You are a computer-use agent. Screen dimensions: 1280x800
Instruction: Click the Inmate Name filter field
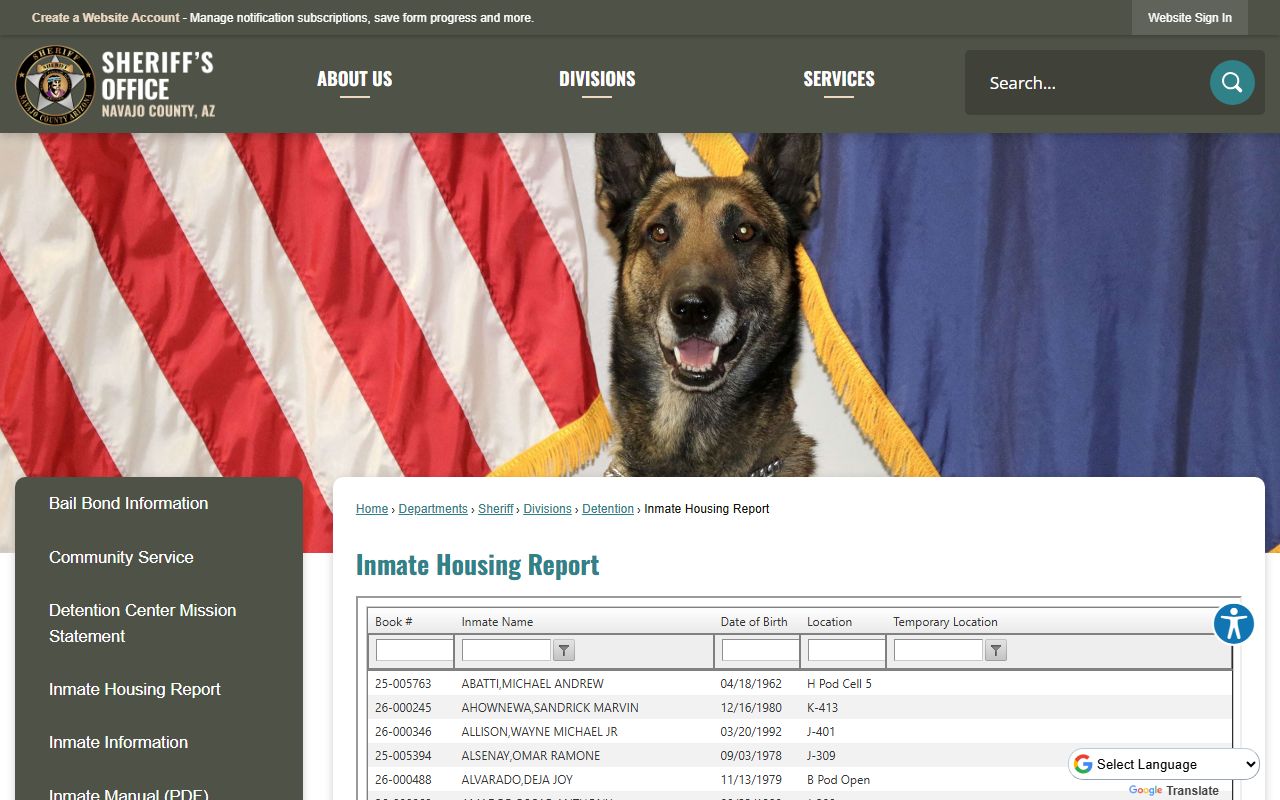[x=506, y=650]
